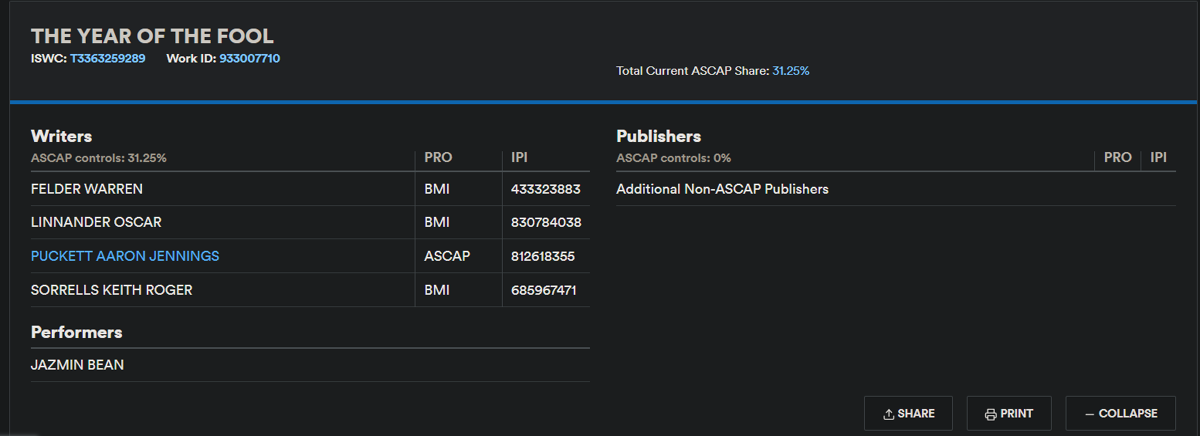Click the share icon in the Share button
This screenshot has width=1200, height=436.
click(x=888, y=414)
